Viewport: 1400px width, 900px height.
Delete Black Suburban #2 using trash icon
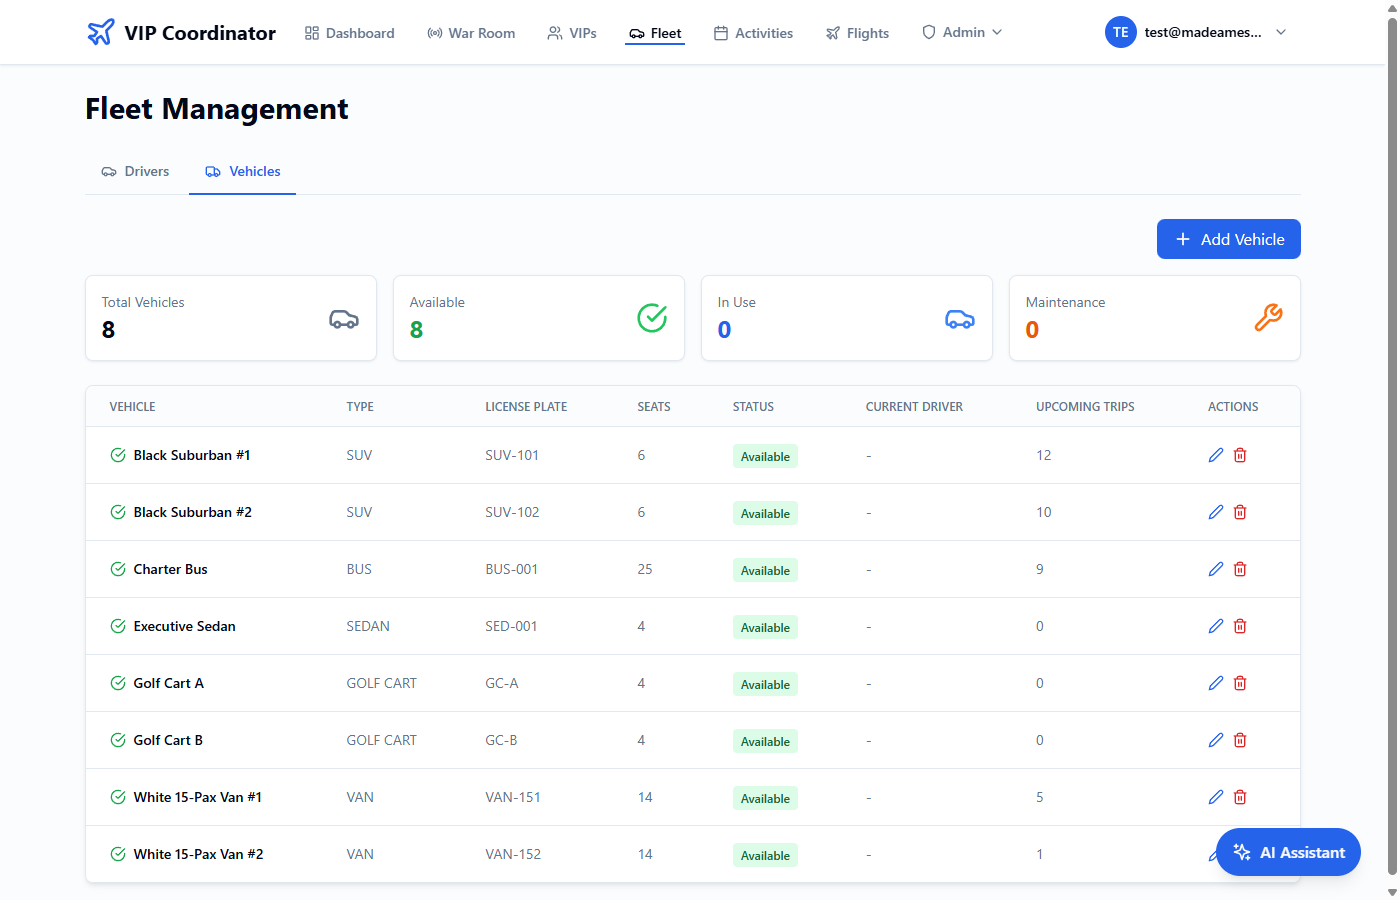pyautogui.click(x=1240, y=512)
